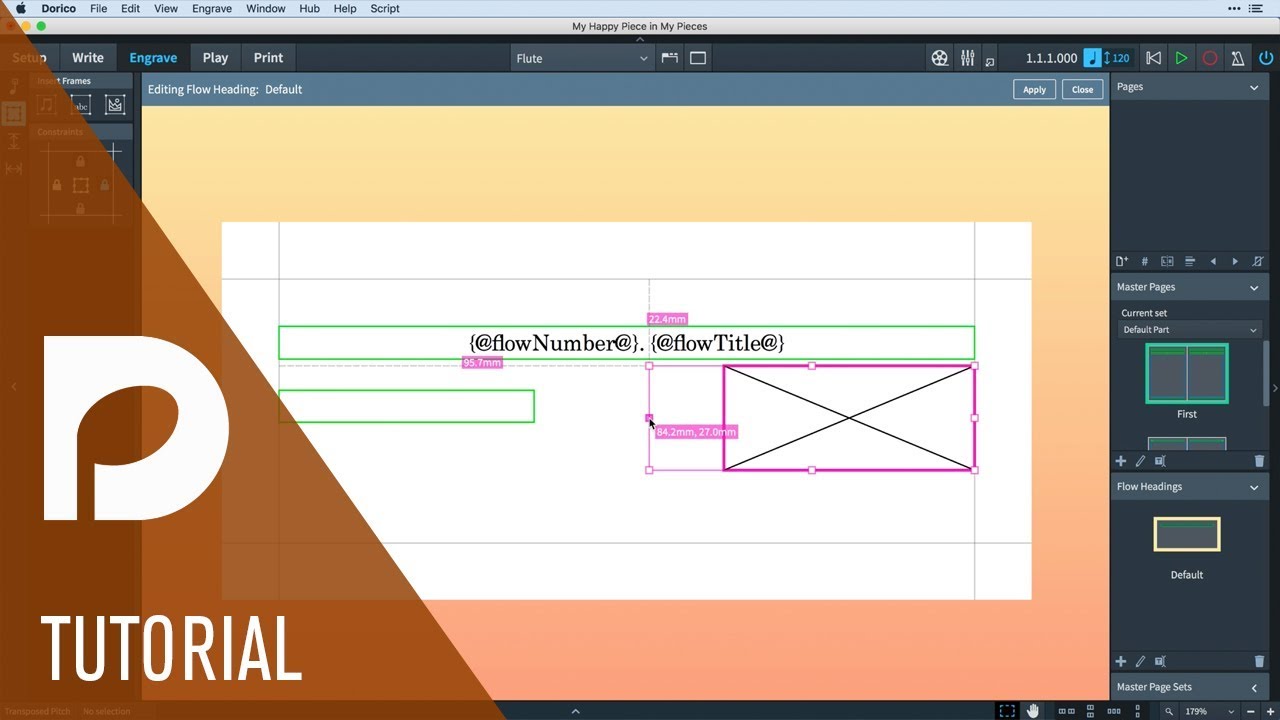Expand the Master Page Sets section
This screenshot has width=1280, height=720.
pos(1254,687)
